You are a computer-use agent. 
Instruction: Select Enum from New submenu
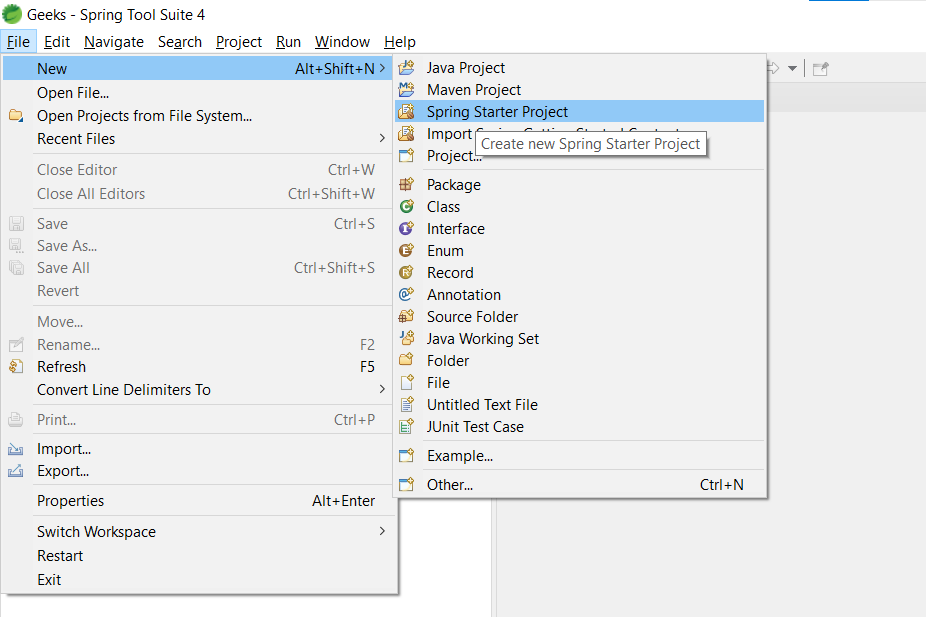[579, 250]
